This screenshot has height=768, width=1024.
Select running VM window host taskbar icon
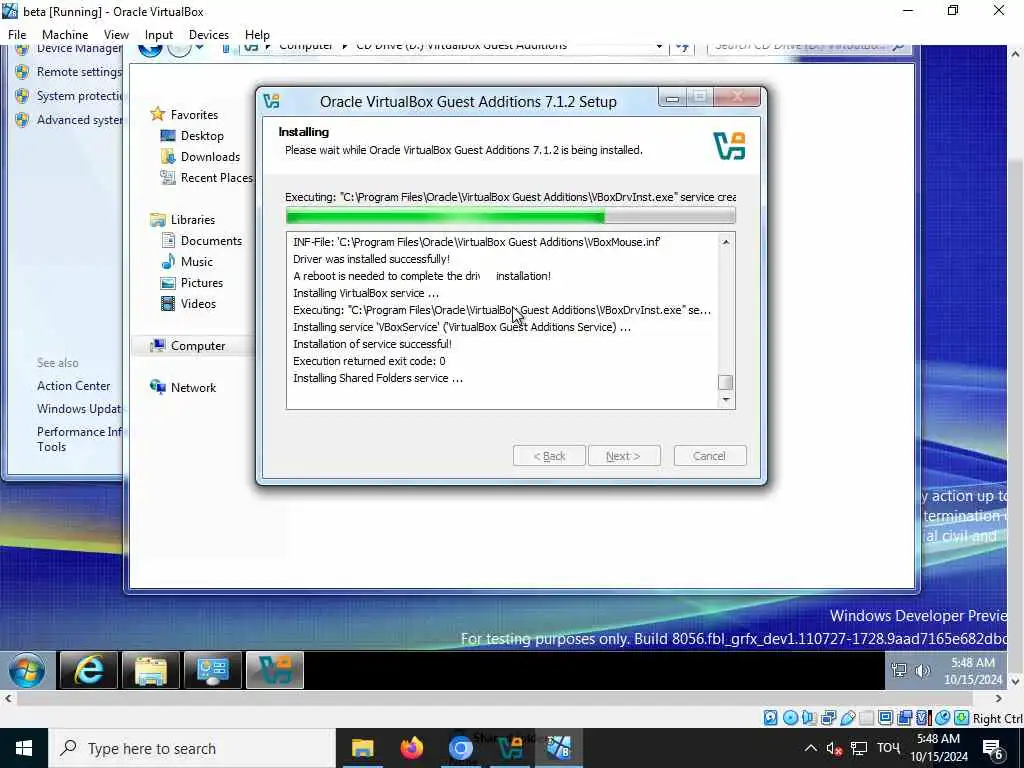click(x=558, y=748)
